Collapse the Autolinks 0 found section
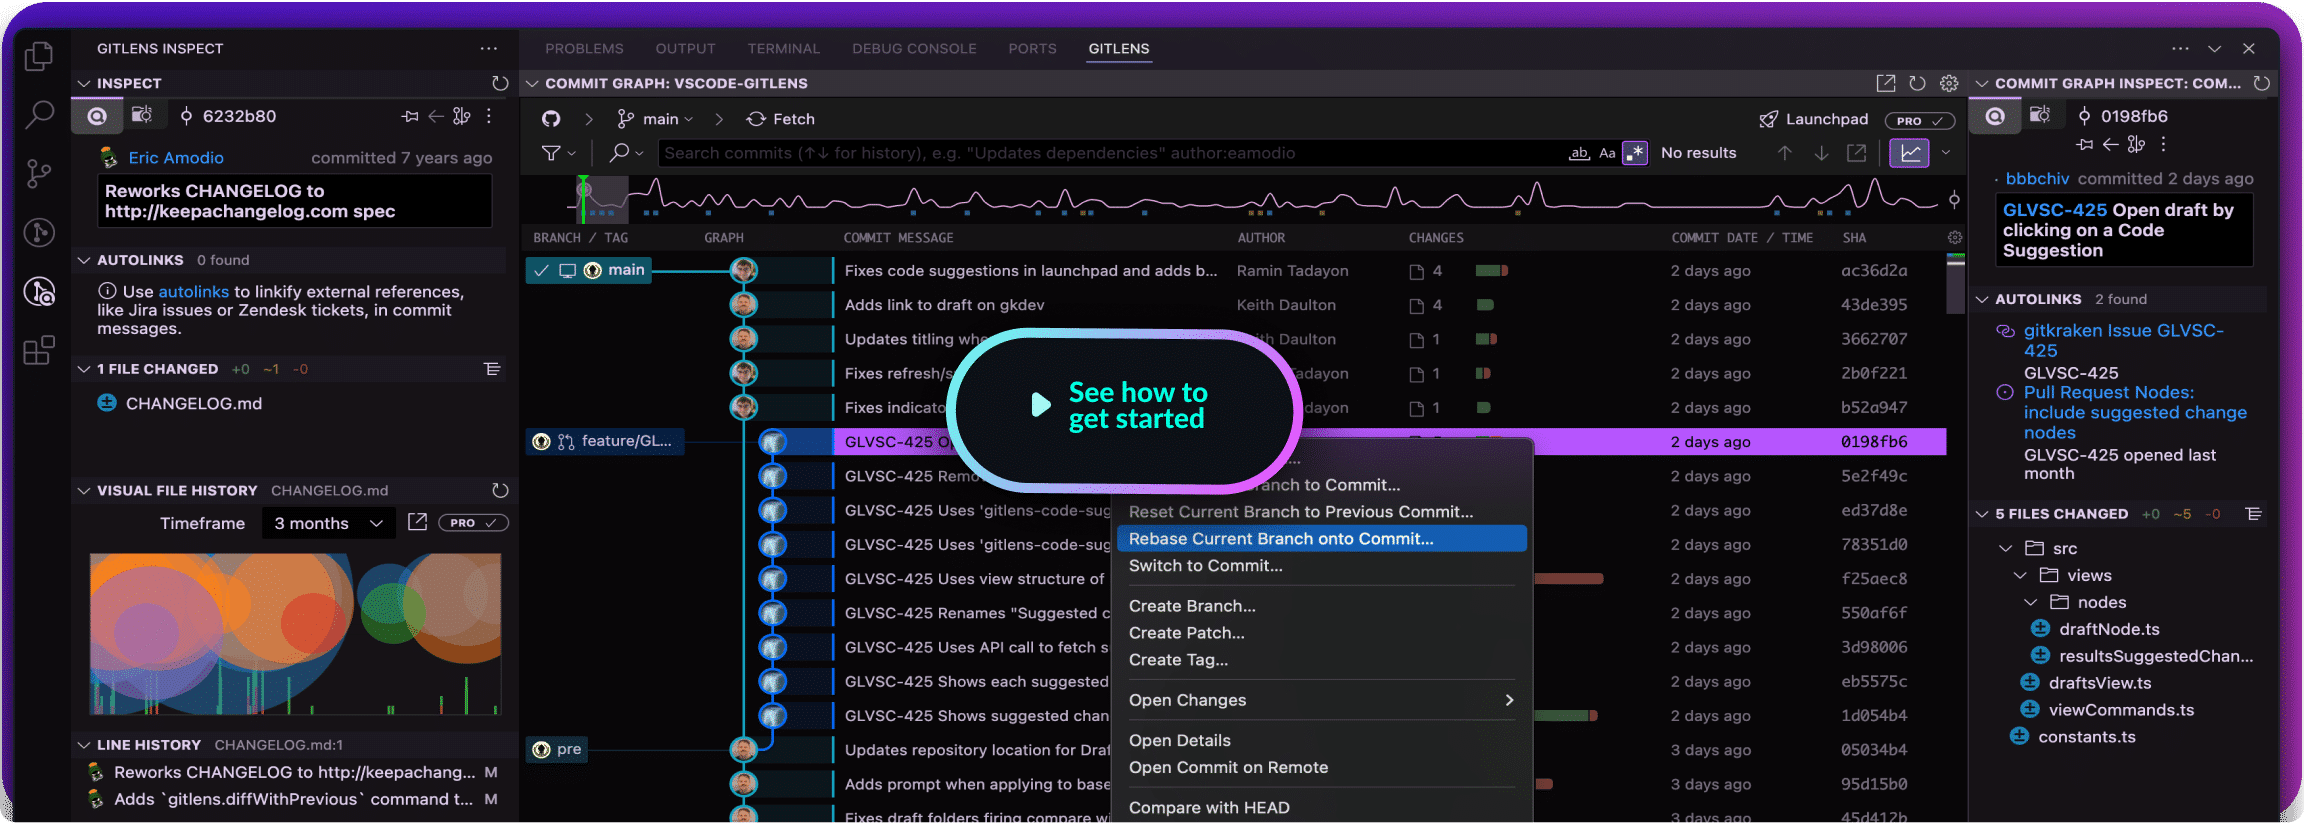Viewport: 2305px width, 823px height. click(84, 260)
